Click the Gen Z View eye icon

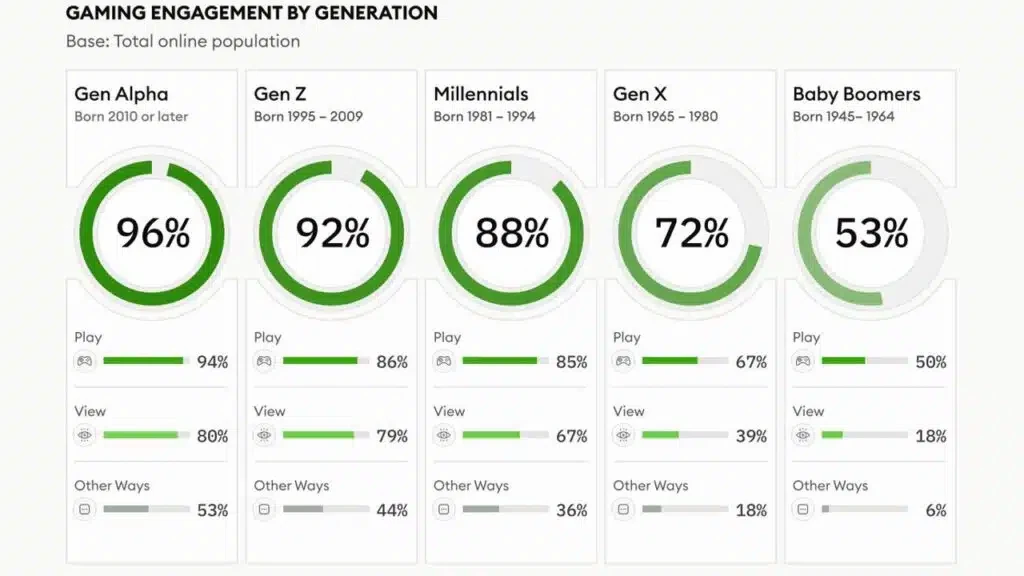(264, 435)
